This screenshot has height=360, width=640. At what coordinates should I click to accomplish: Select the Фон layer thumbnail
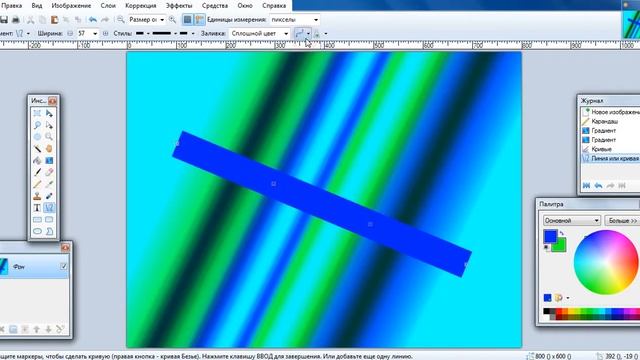[x=4, y=266]
